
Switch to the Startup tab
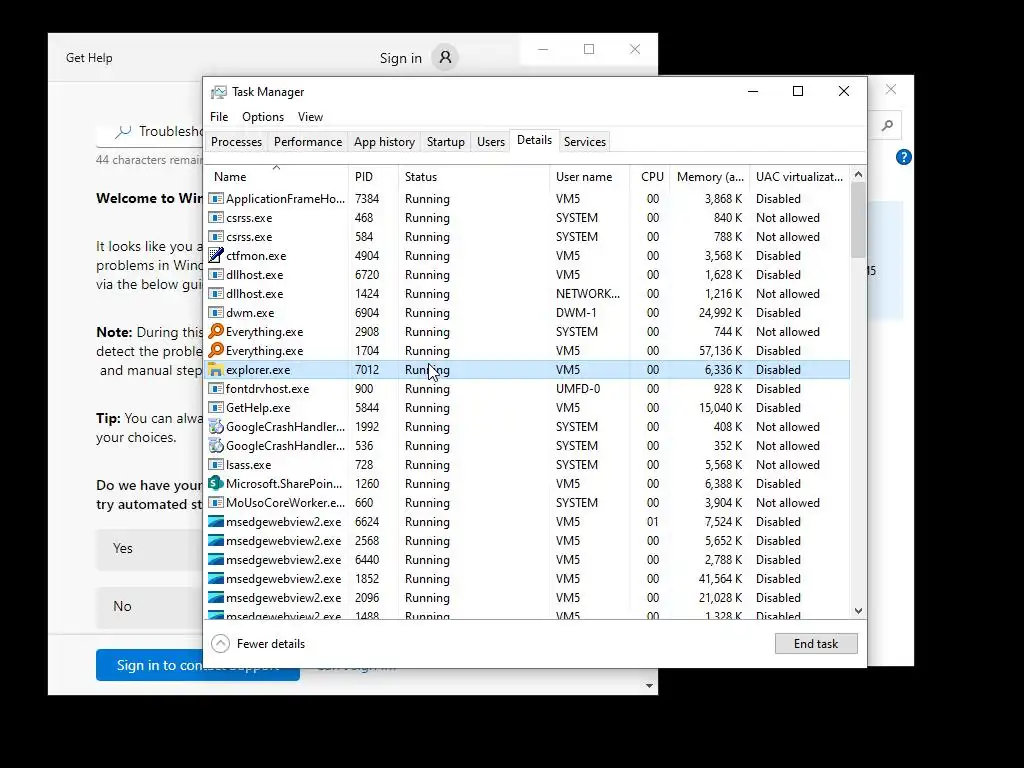point(445,142)
